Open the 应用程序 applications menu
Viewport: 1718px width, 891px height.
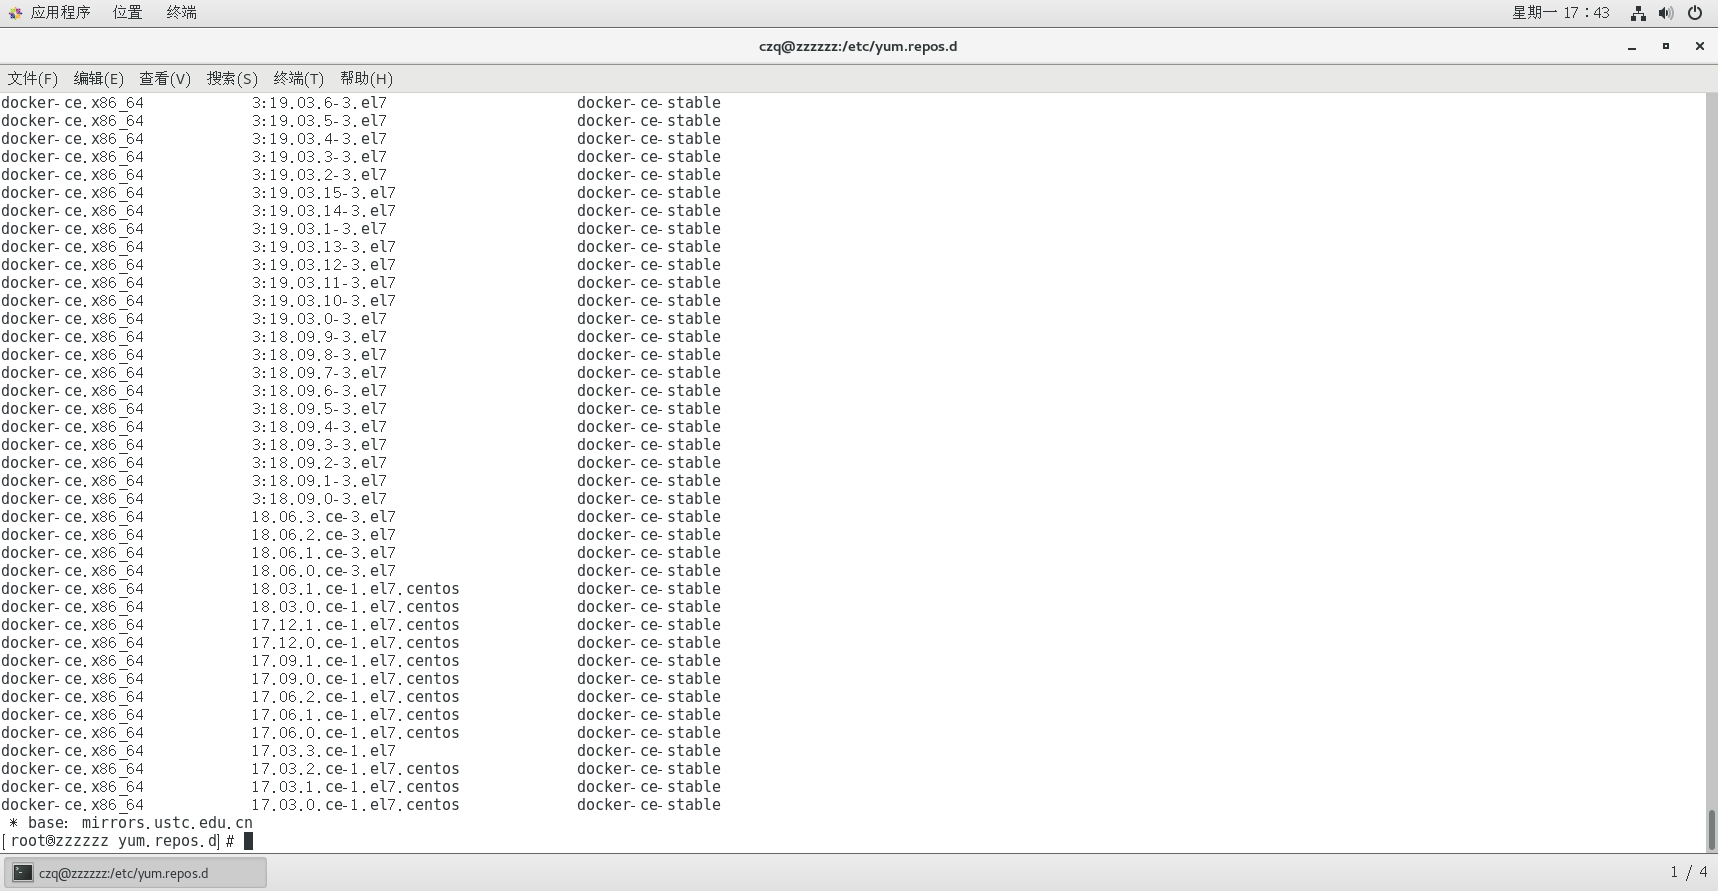pos(60,13)
